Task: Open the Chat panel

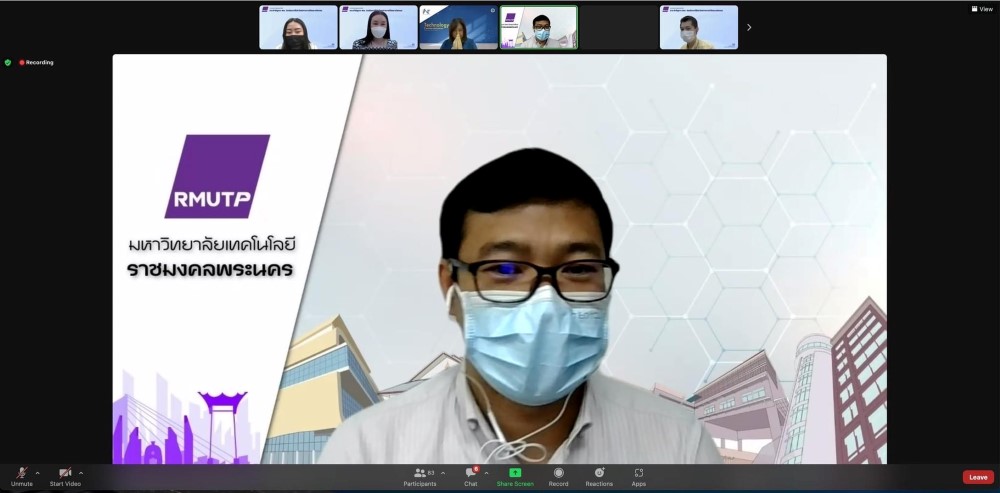Action: pyautogui.click(x=471, y=476)
